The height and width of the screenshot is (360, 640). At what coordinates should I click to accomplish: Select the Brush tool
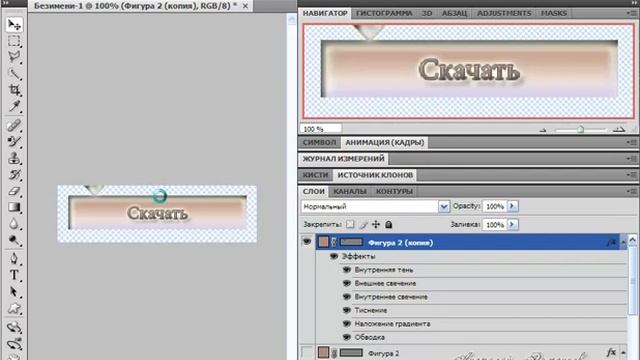click(x=14, y=142)
